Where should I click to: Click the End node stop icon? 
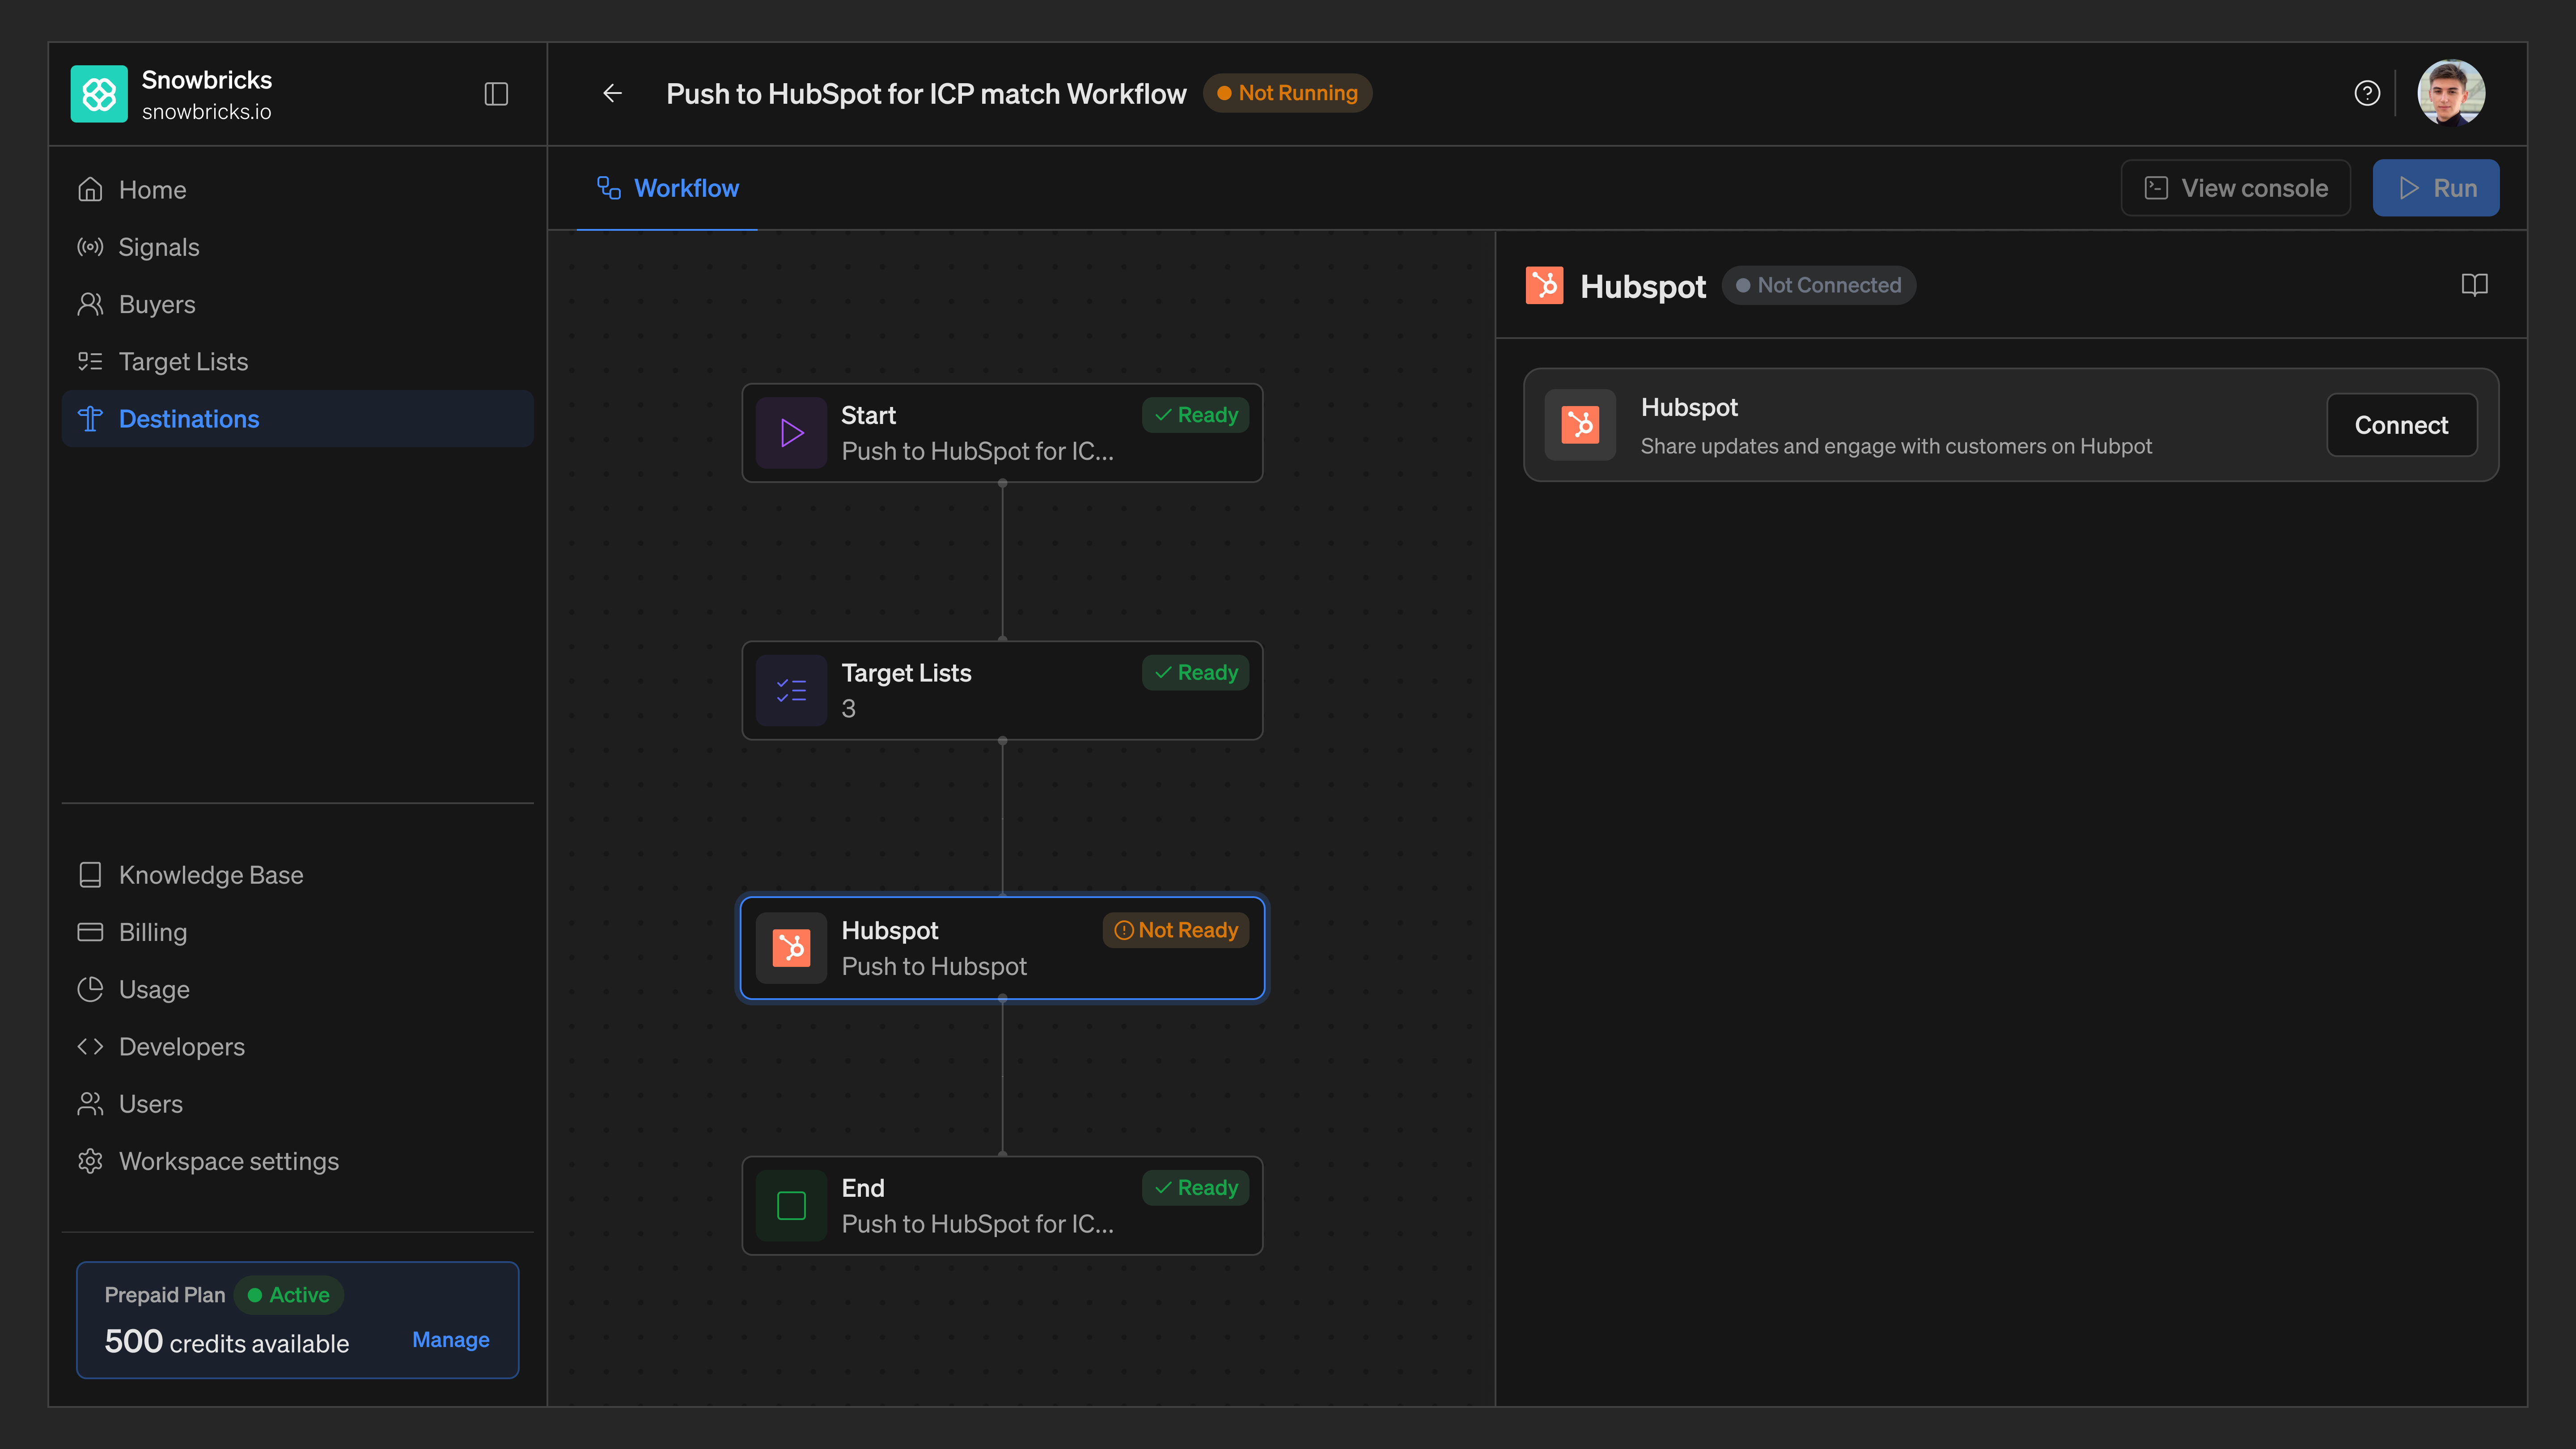pos(791,1206)
